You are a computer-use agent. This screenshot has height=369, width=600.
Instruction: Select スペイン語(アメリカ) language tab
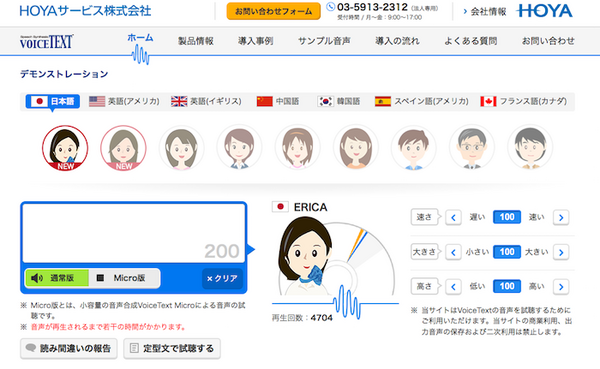(x=422, y=101)
